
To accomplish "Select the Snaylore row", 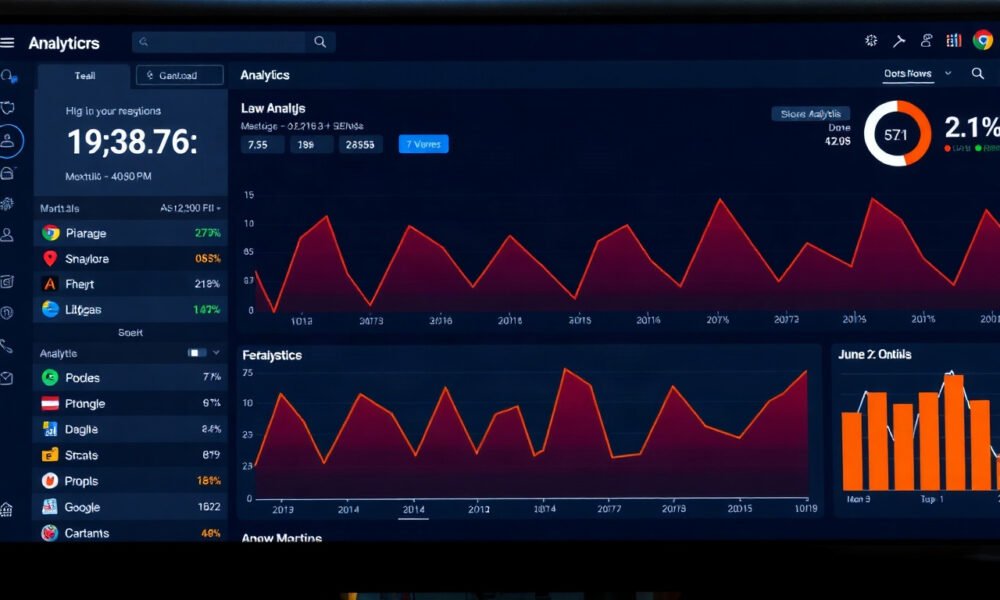I will click(130, 259).
